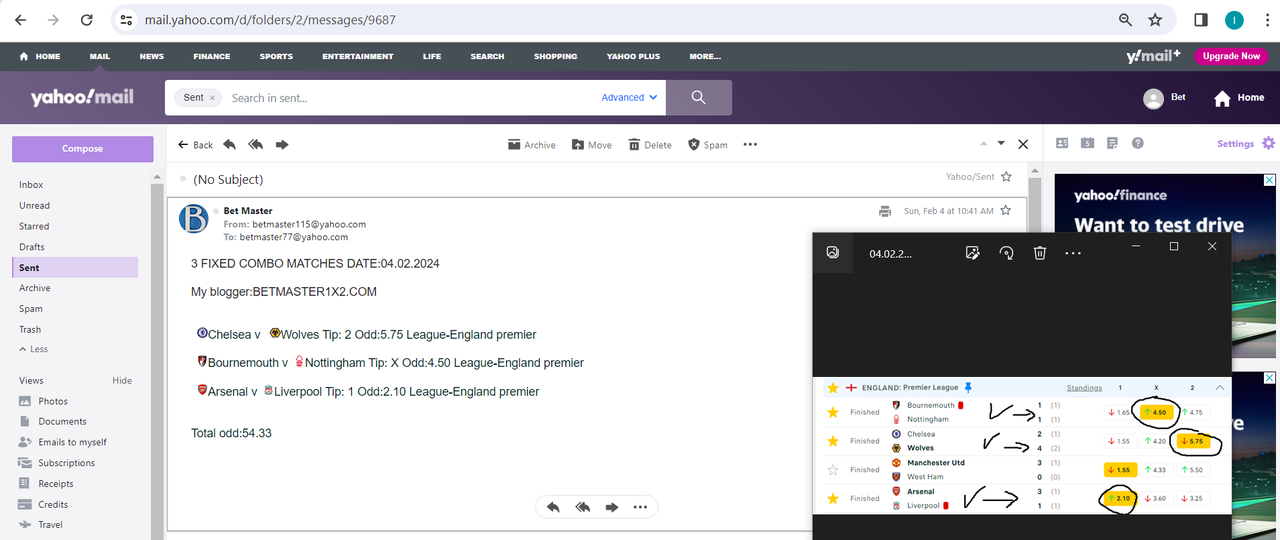Viewport: 1280px width, 540px height.
Task: Toggle the unread dot beside (No Subject)
Action: pos(183,179)
